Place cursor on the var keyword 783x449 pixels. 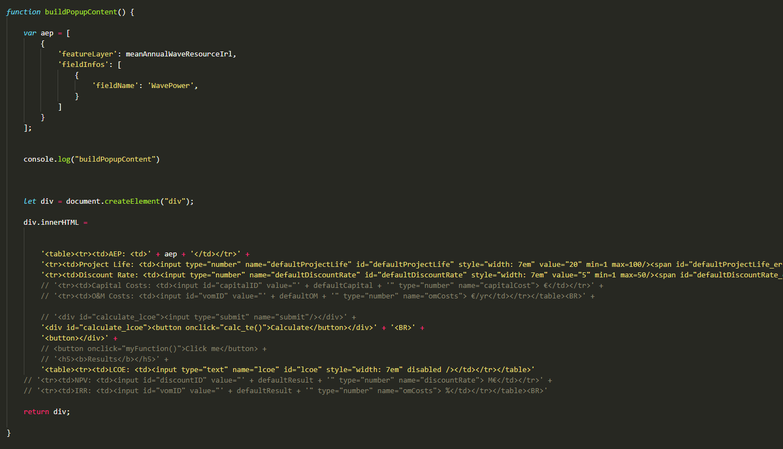click(x=30, y=32)
